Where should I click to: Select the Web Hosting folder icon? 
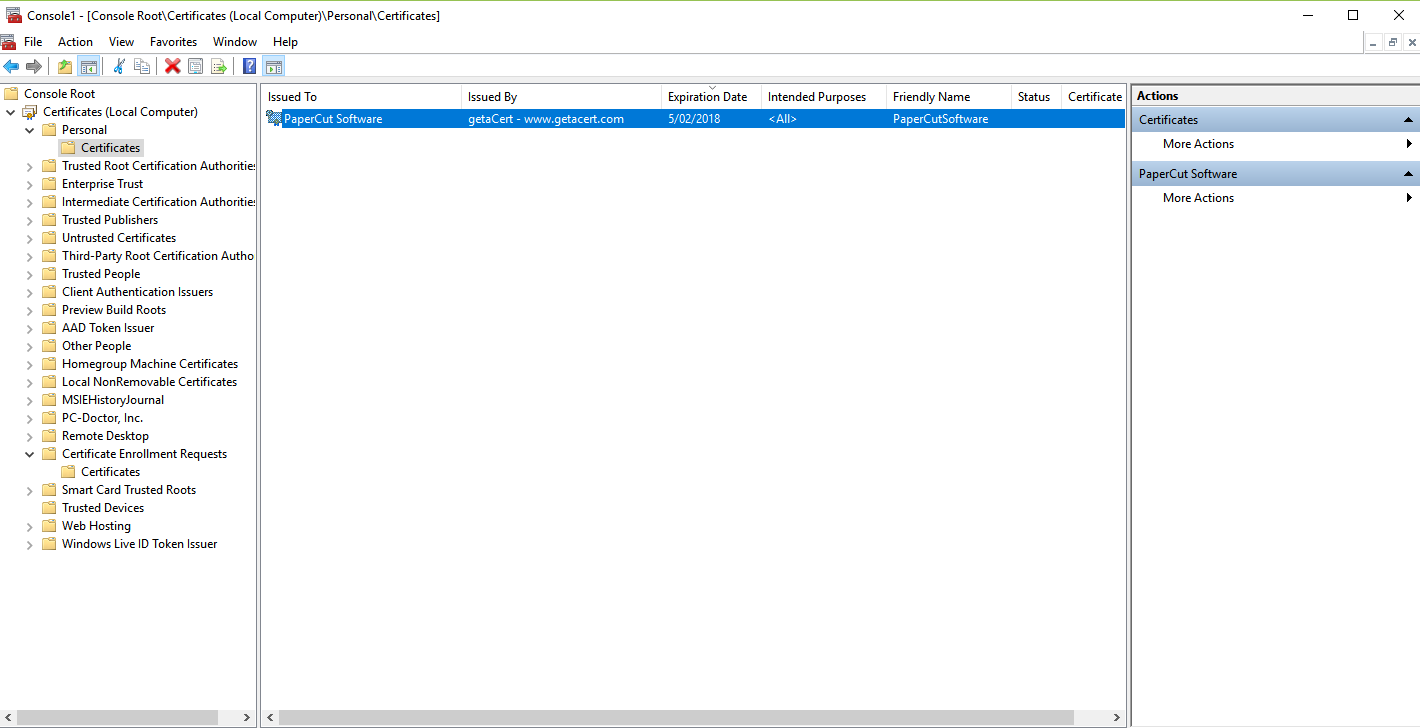pyautogui.click(x=50, y=526)
